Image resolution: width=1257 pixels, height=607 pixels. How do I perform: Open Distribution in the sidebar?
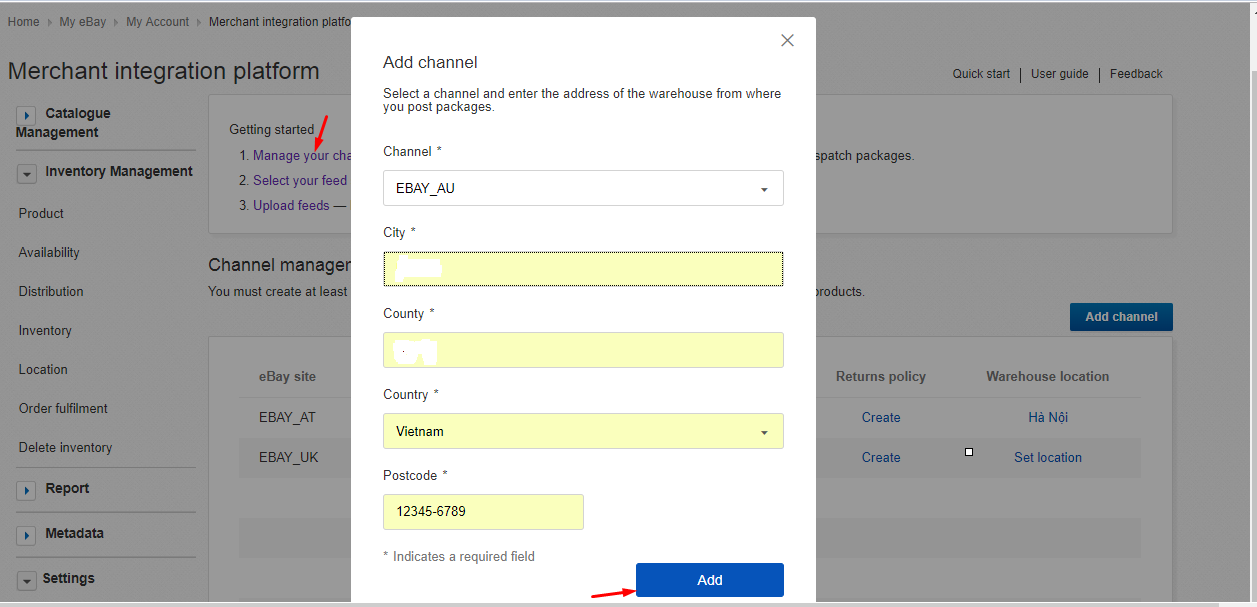[x=51, y=291]
